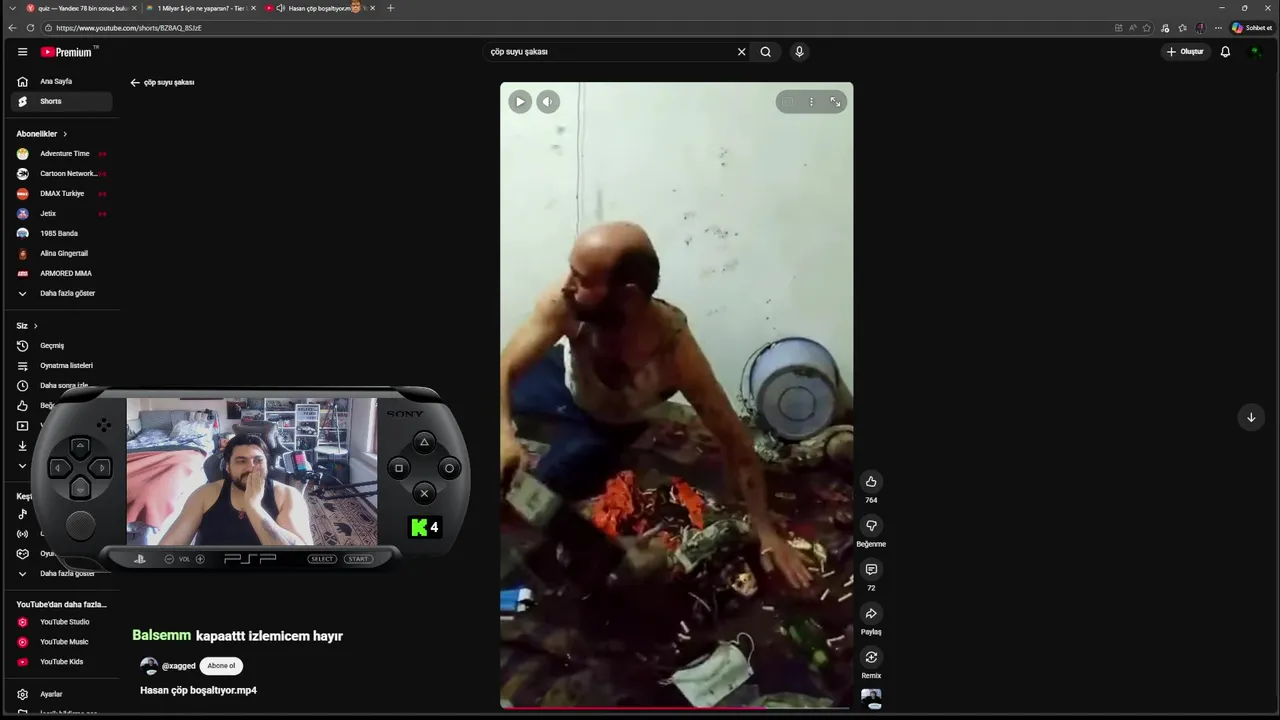Image resolution: width=1280 pixels, height=720 pixels.
Task: Click the YouTube Premium logo
Action: [68, 52]
